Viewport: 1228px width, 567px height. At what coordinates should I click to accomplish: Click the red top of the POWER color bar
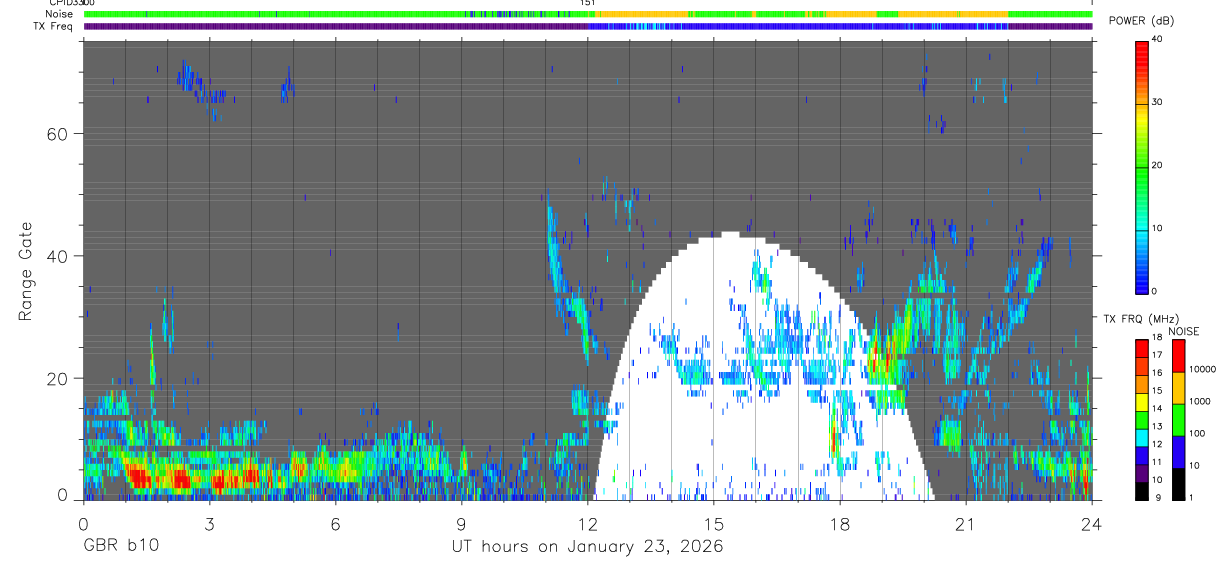point(1142,55)
